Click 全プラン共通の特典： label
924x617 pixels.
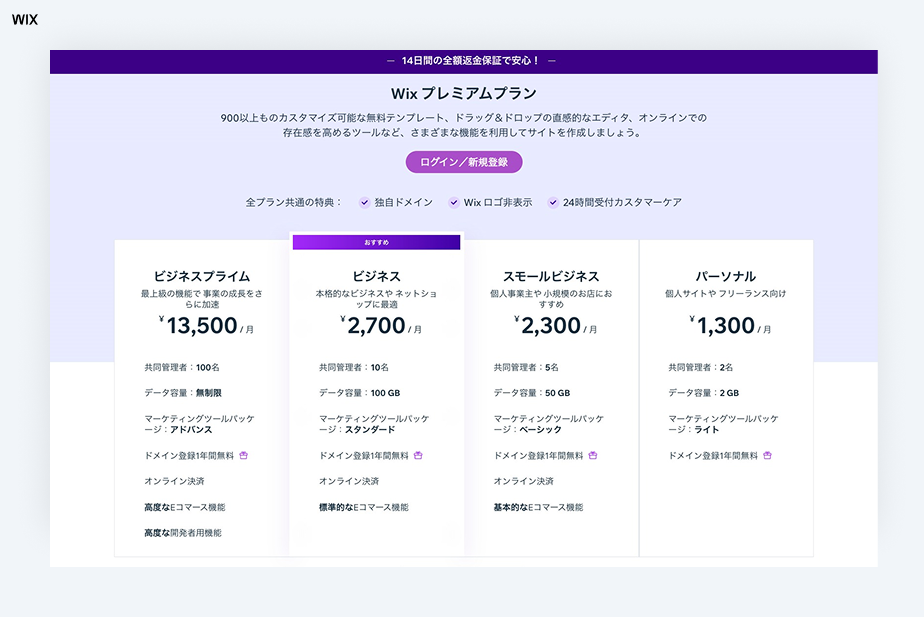[294, 203]
